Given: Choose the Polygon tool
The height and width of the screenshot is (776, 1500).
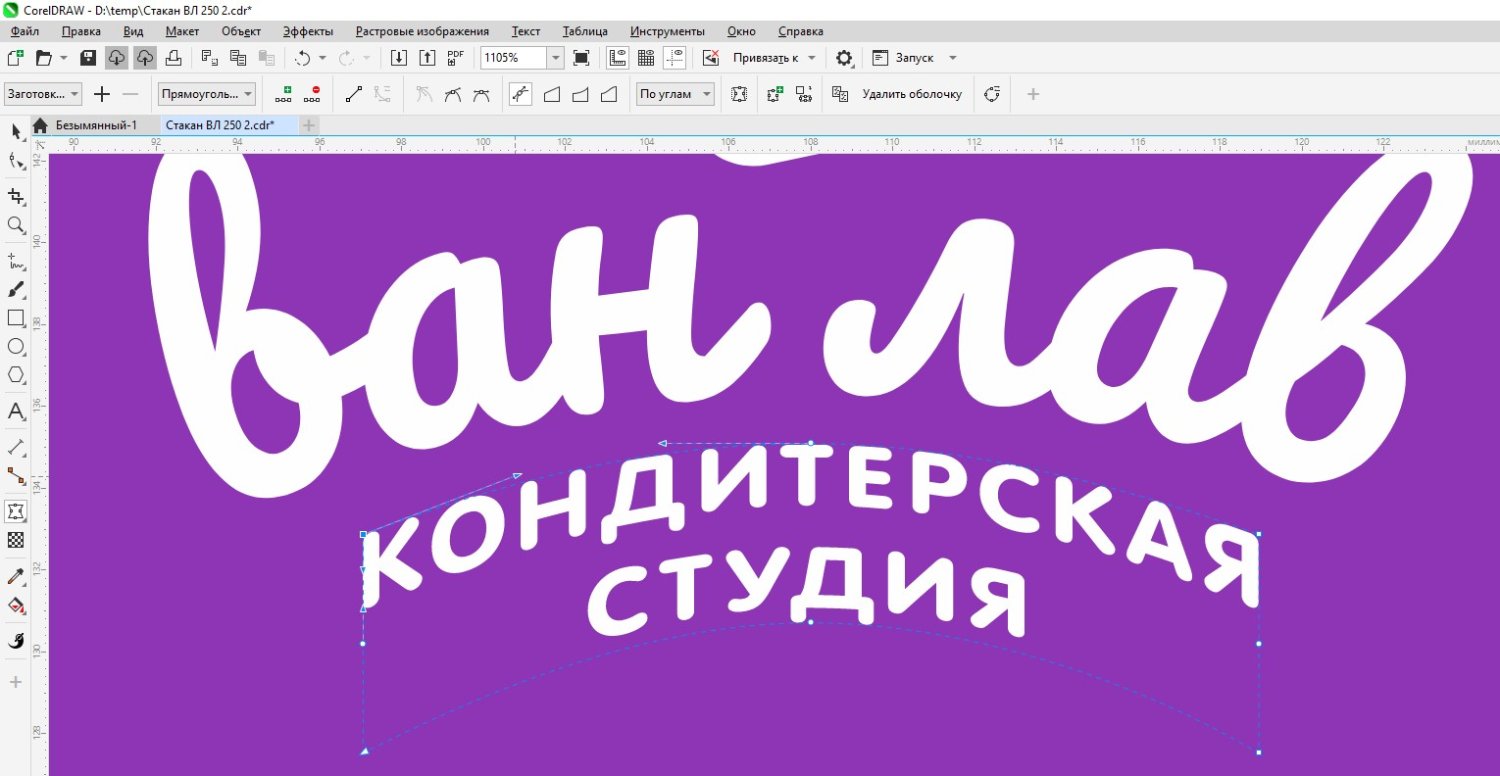Looking at the screenshot, I should (x=16, y=375).
